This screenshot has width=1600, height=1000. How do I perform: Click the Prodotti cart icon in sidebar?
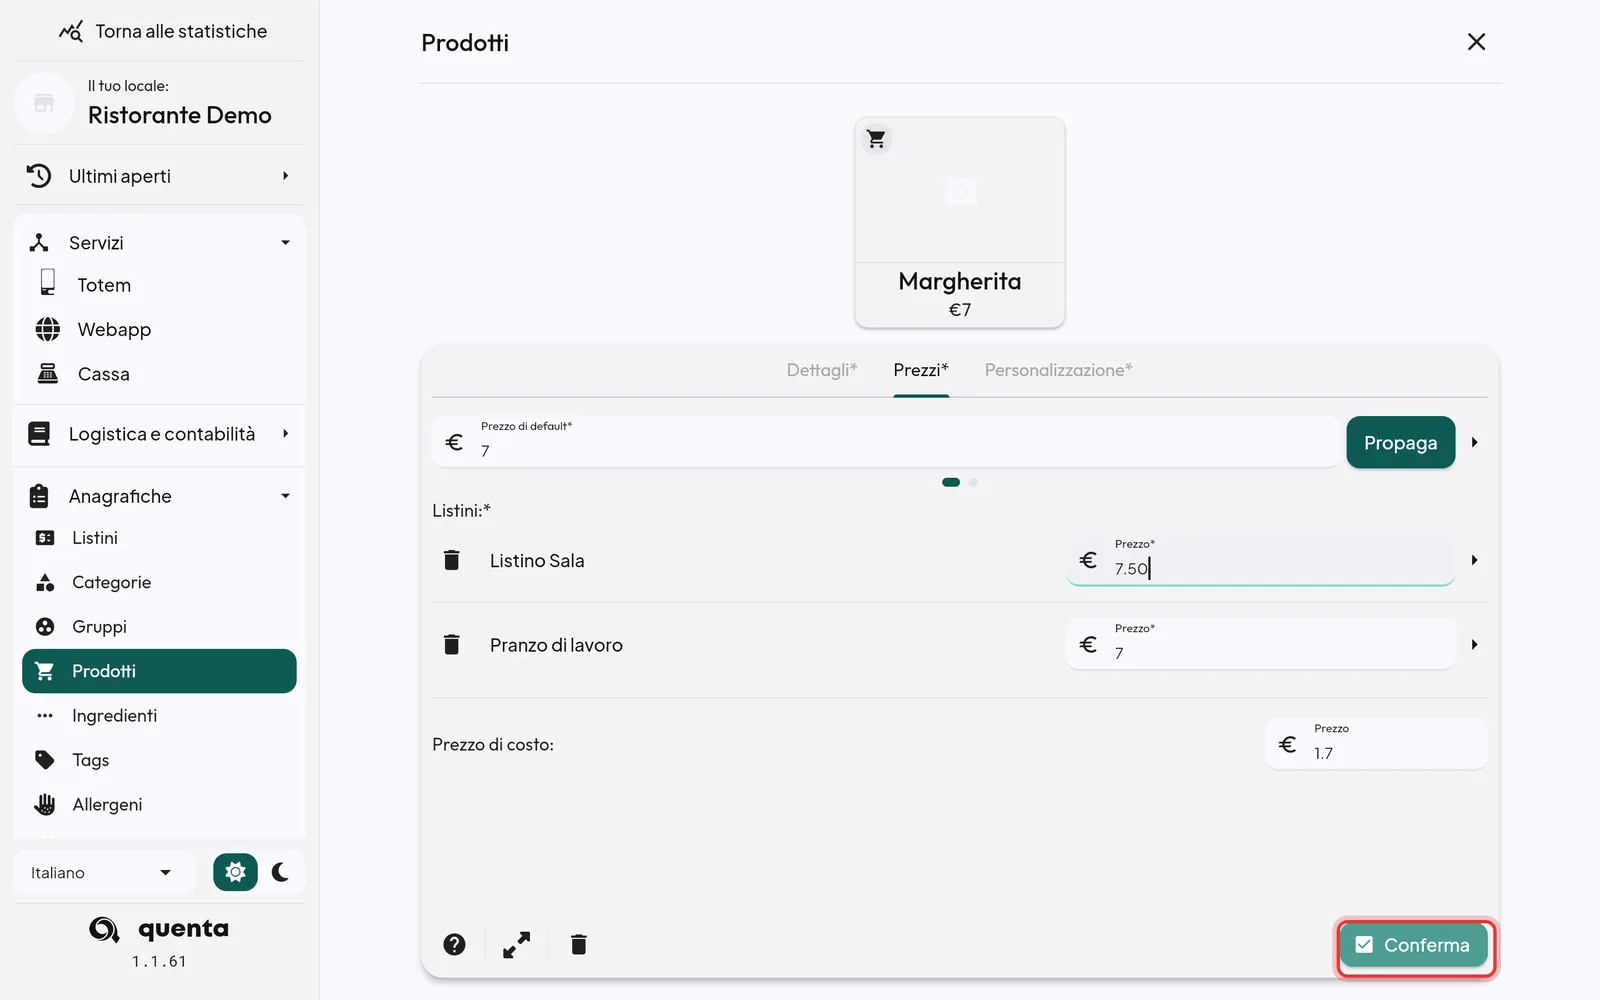[45, 671]
